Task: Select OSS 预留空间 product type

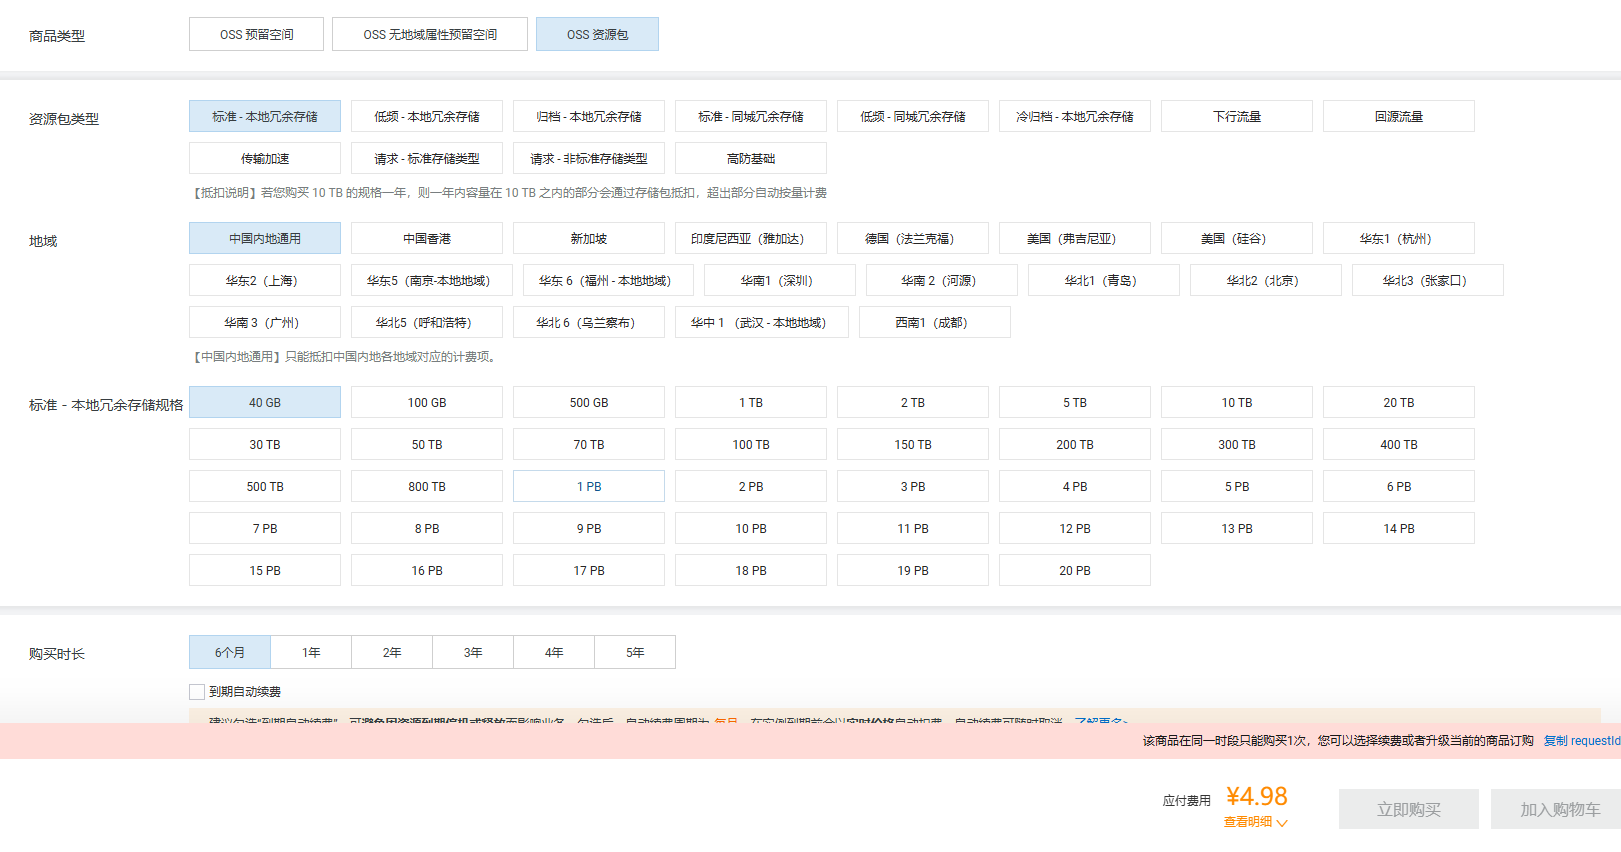Action: point(256,34)
